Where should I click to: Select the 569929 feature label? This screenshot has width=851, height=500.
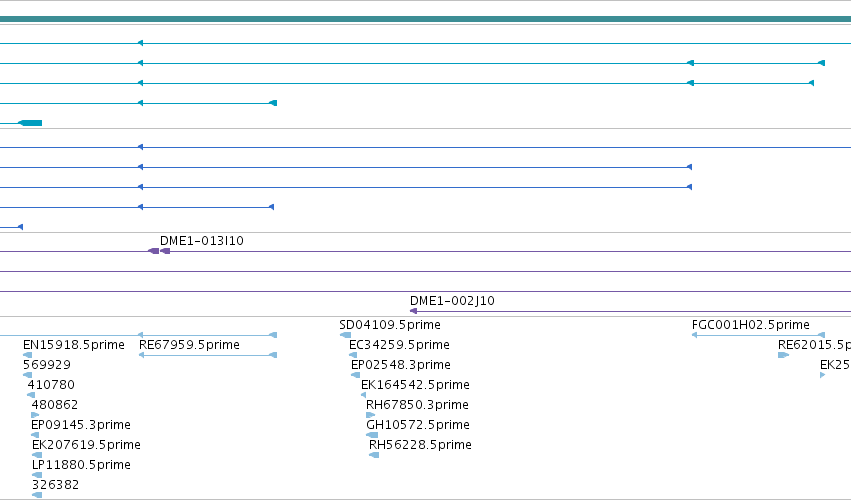(x=47, y=365)
